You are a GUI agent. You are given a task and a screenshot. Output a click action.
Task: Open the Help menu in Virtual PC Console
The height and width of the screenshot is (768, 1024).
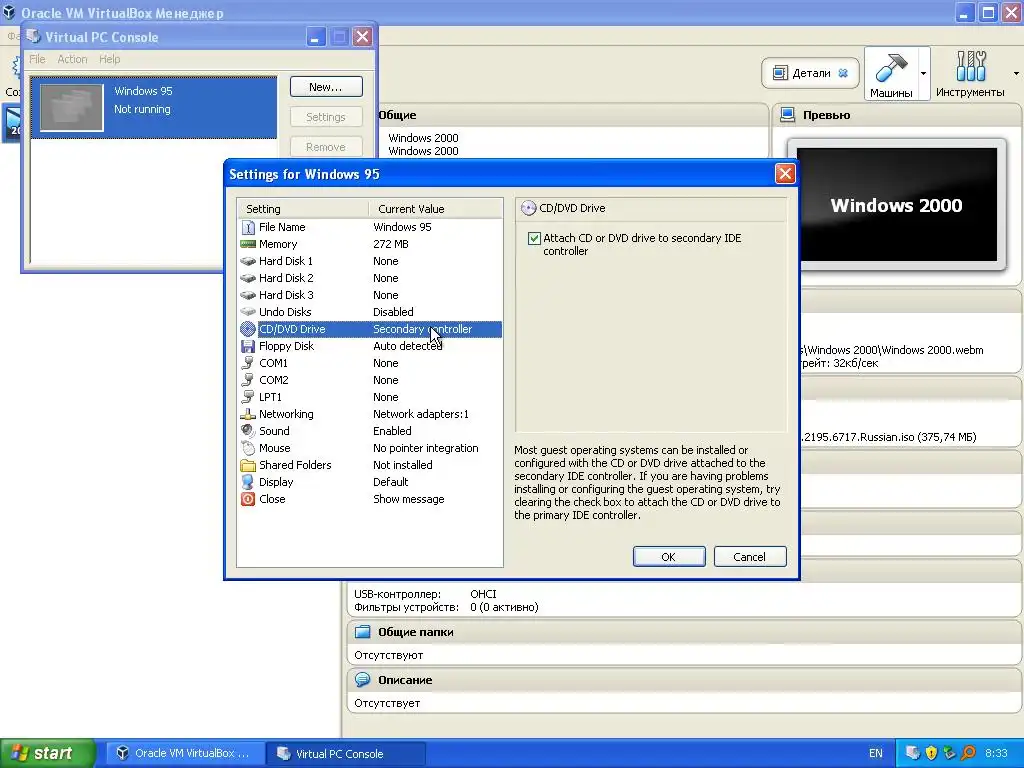(110, 59)
